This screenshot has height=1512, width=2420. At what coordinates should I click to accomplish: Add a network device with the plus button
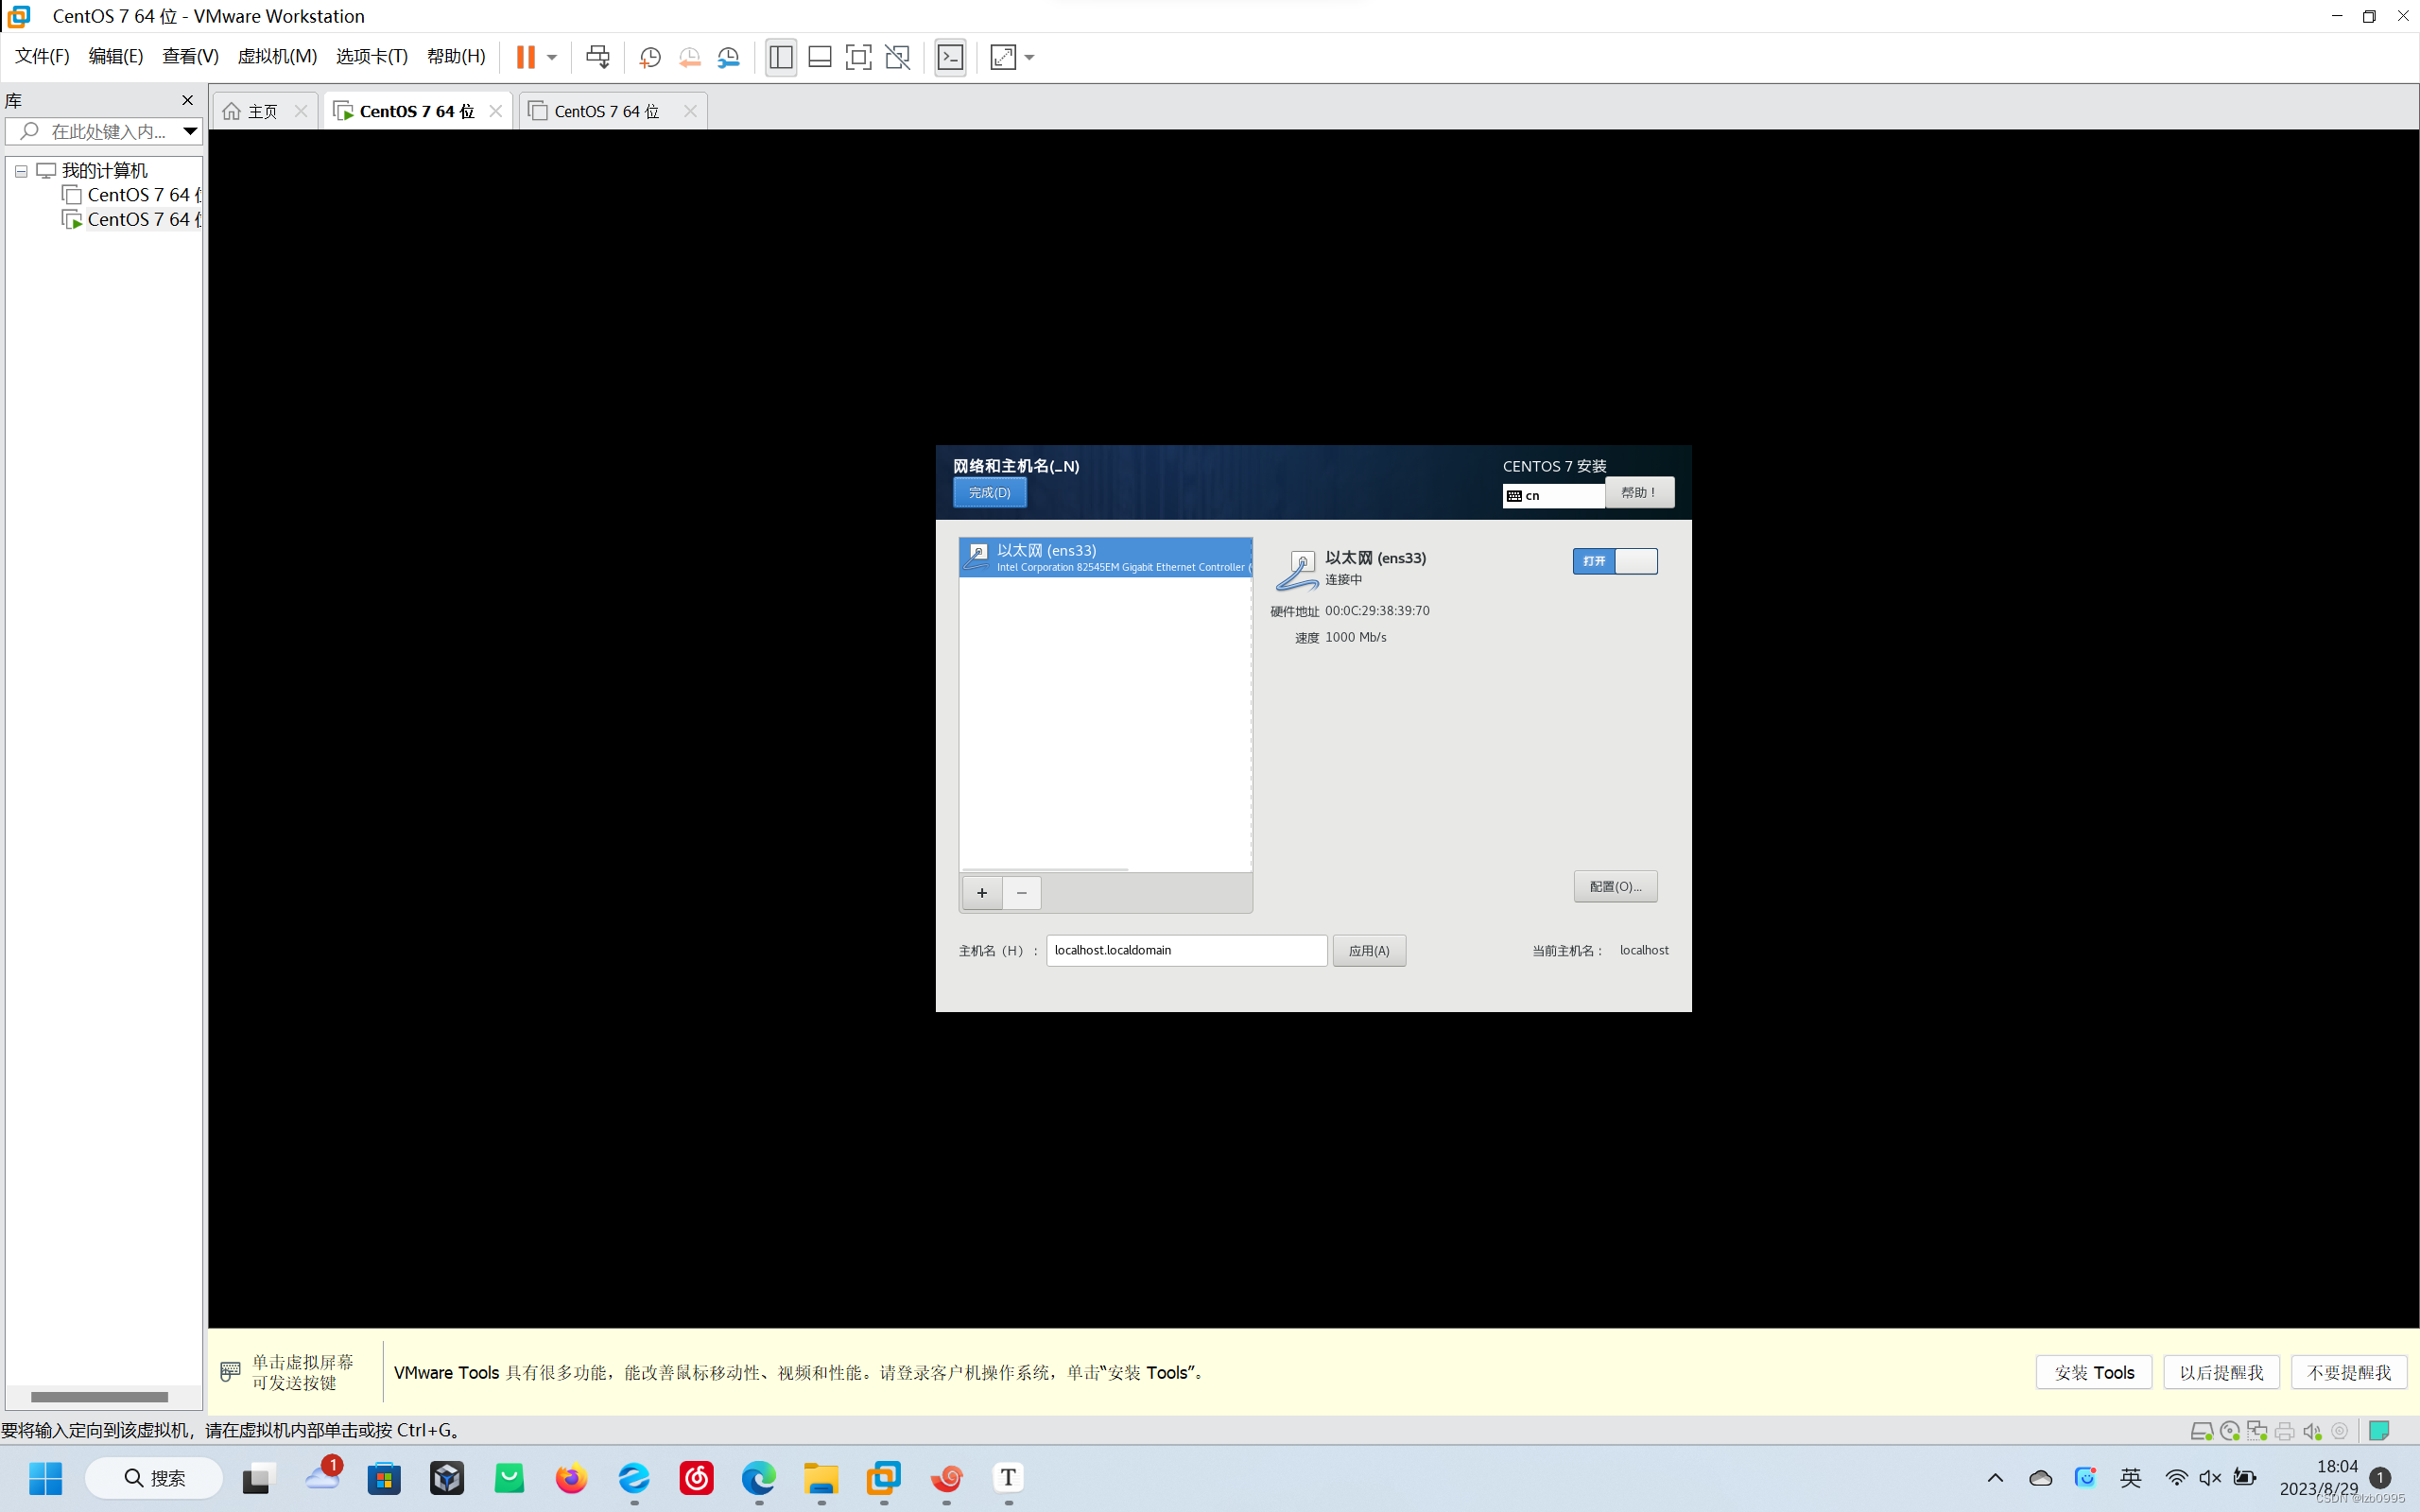click(x=982, y=892)
